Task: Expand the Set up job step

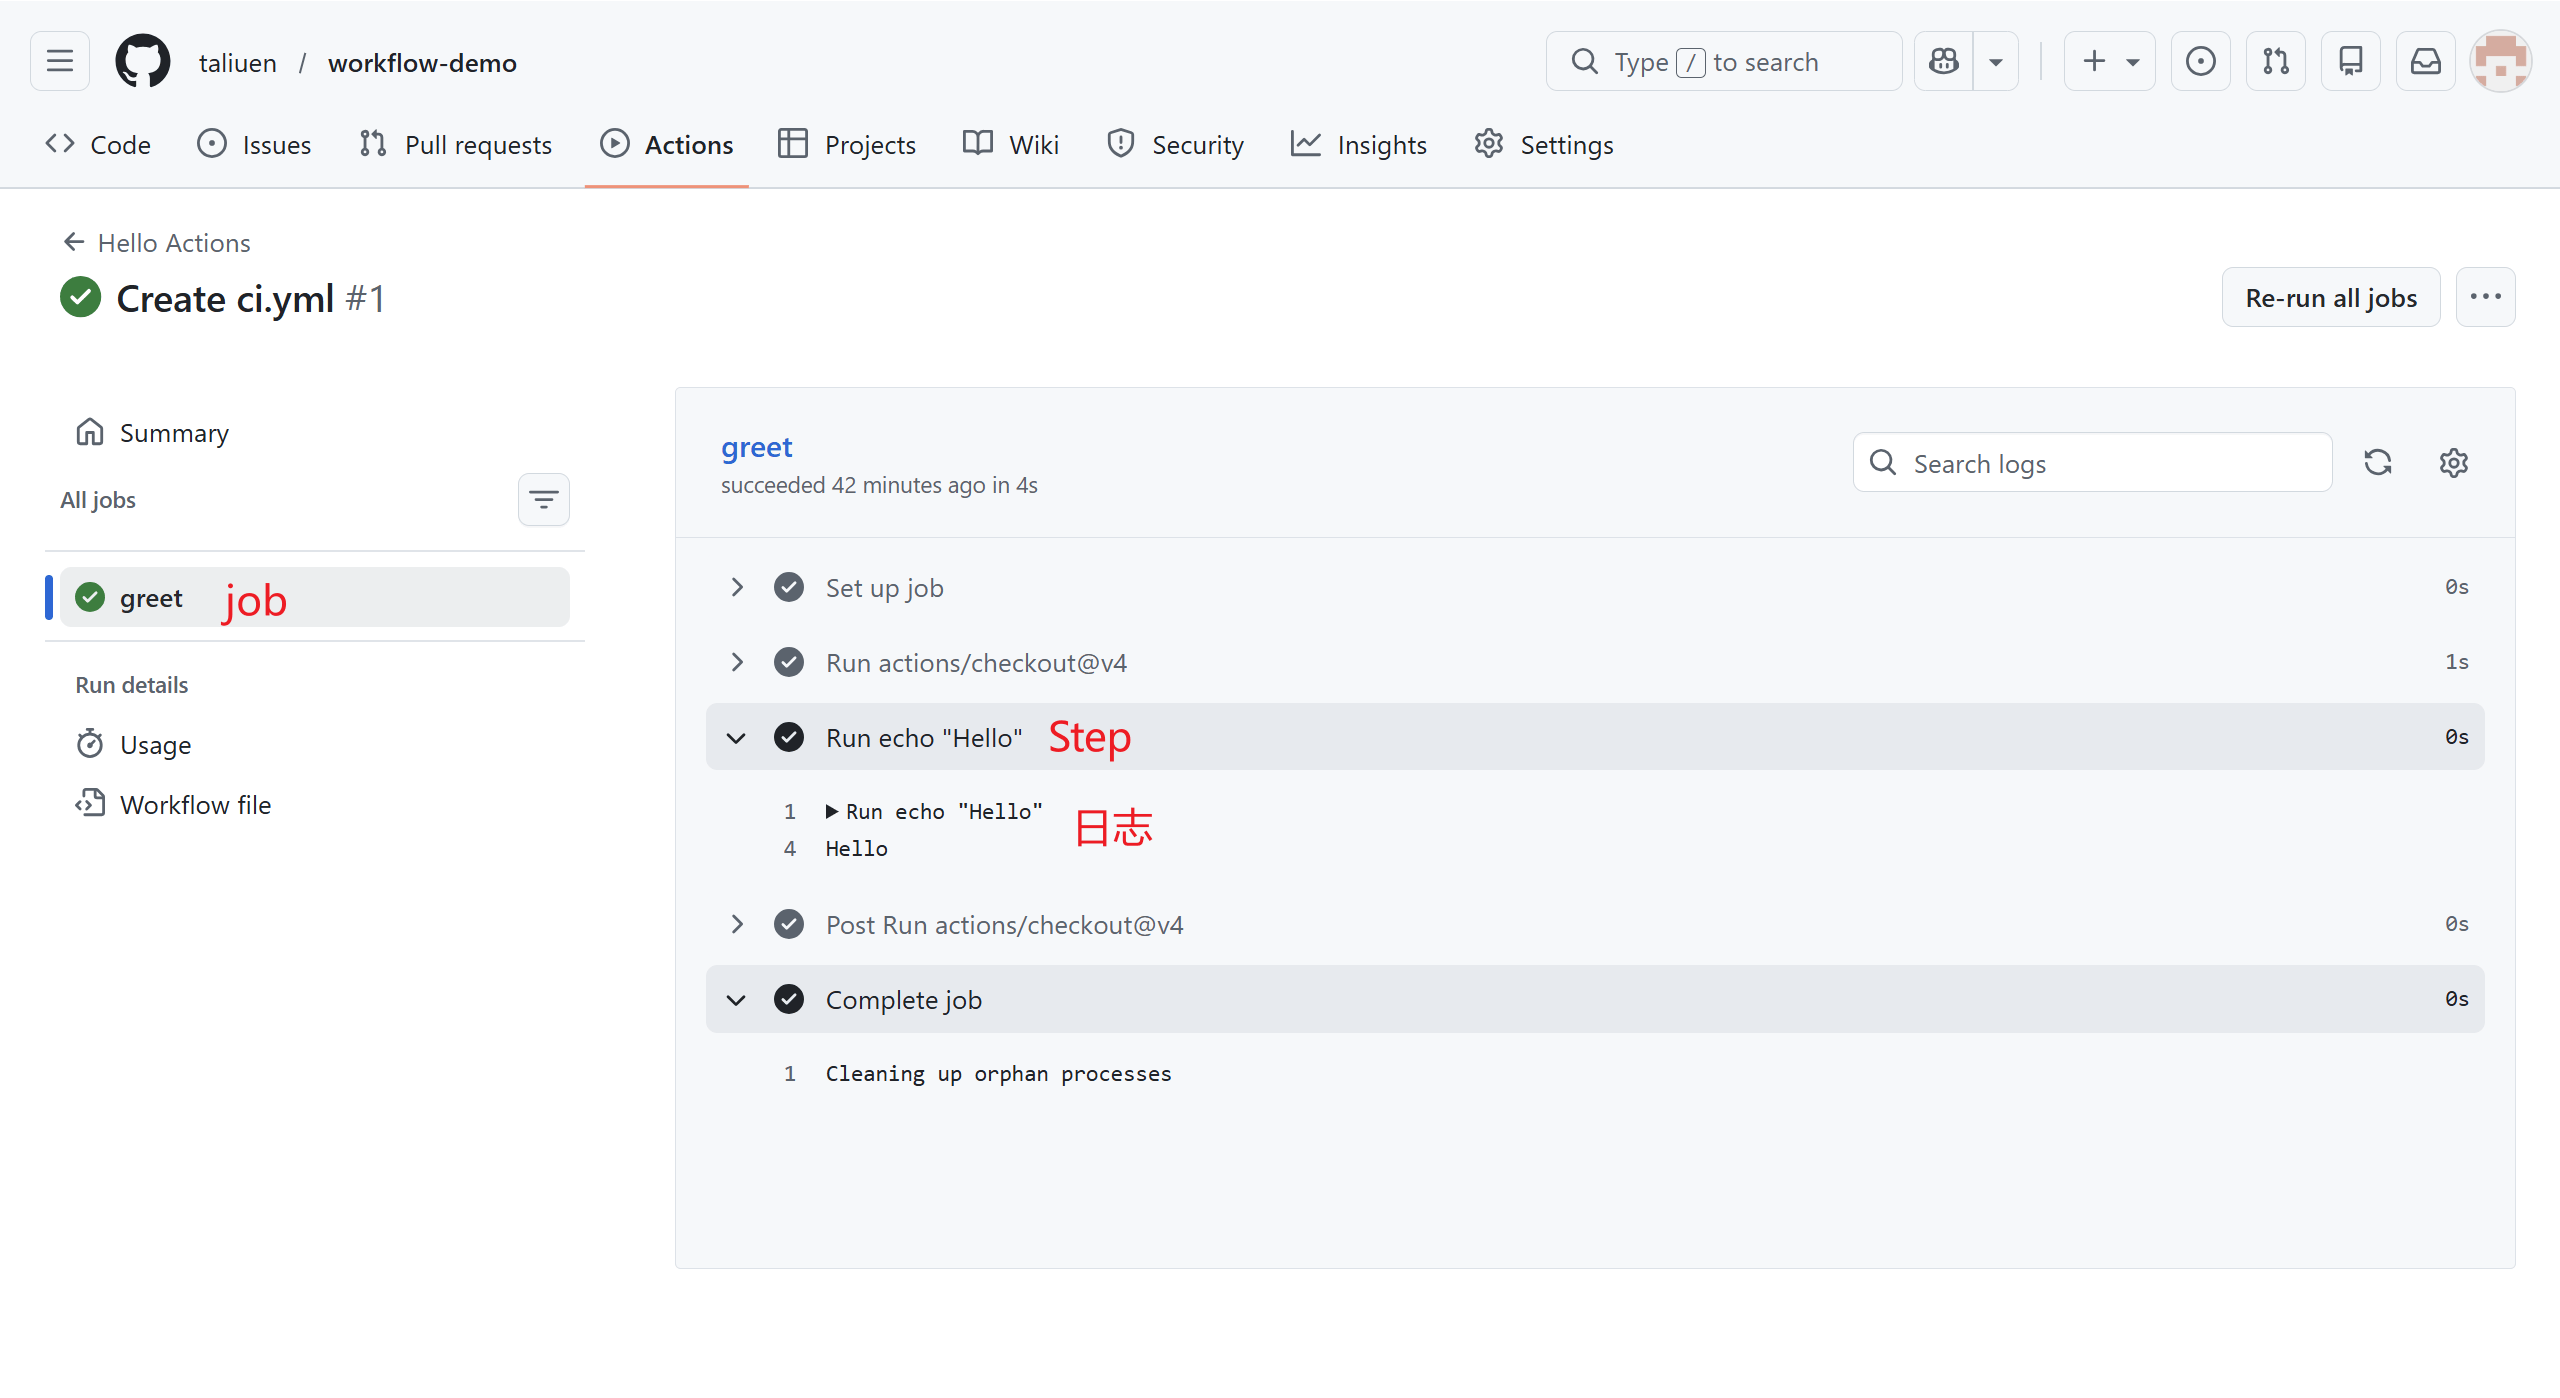Action: [737, 588]
